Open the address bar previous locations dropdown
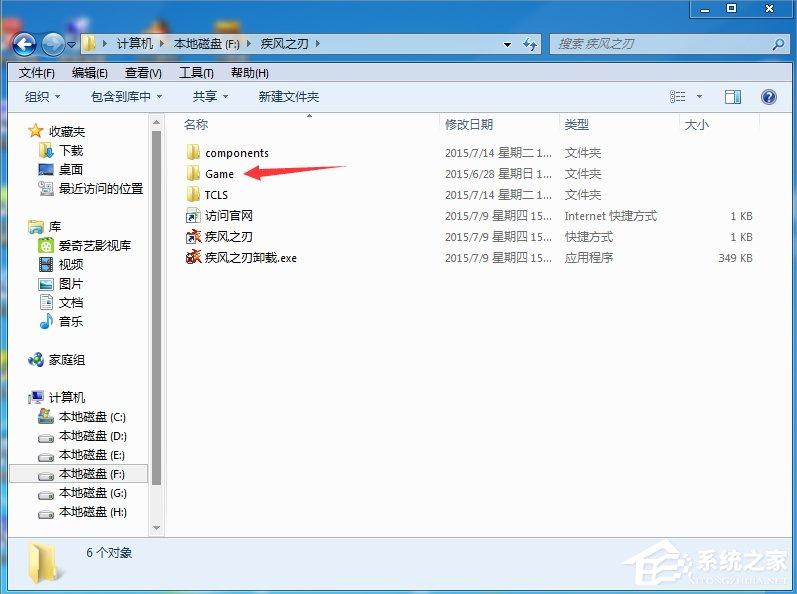The height and width of the screenshot is (594, 797). coord(507,45)
